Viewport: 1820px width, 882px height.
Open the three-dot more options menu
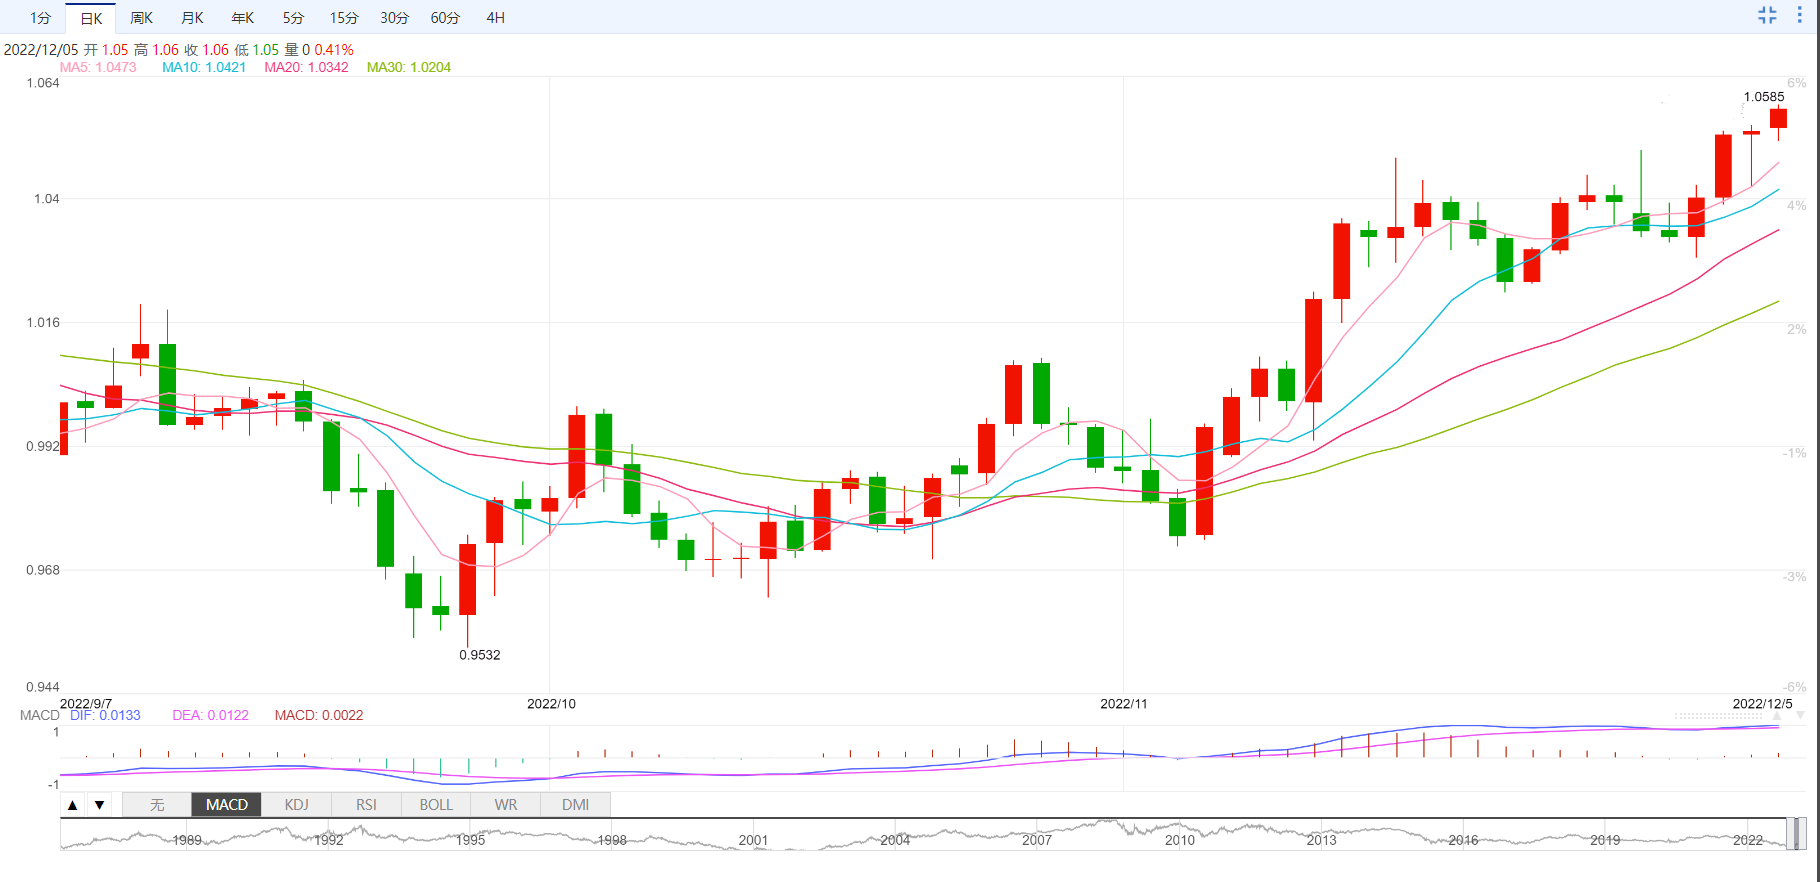click(x=1799, y=15)
